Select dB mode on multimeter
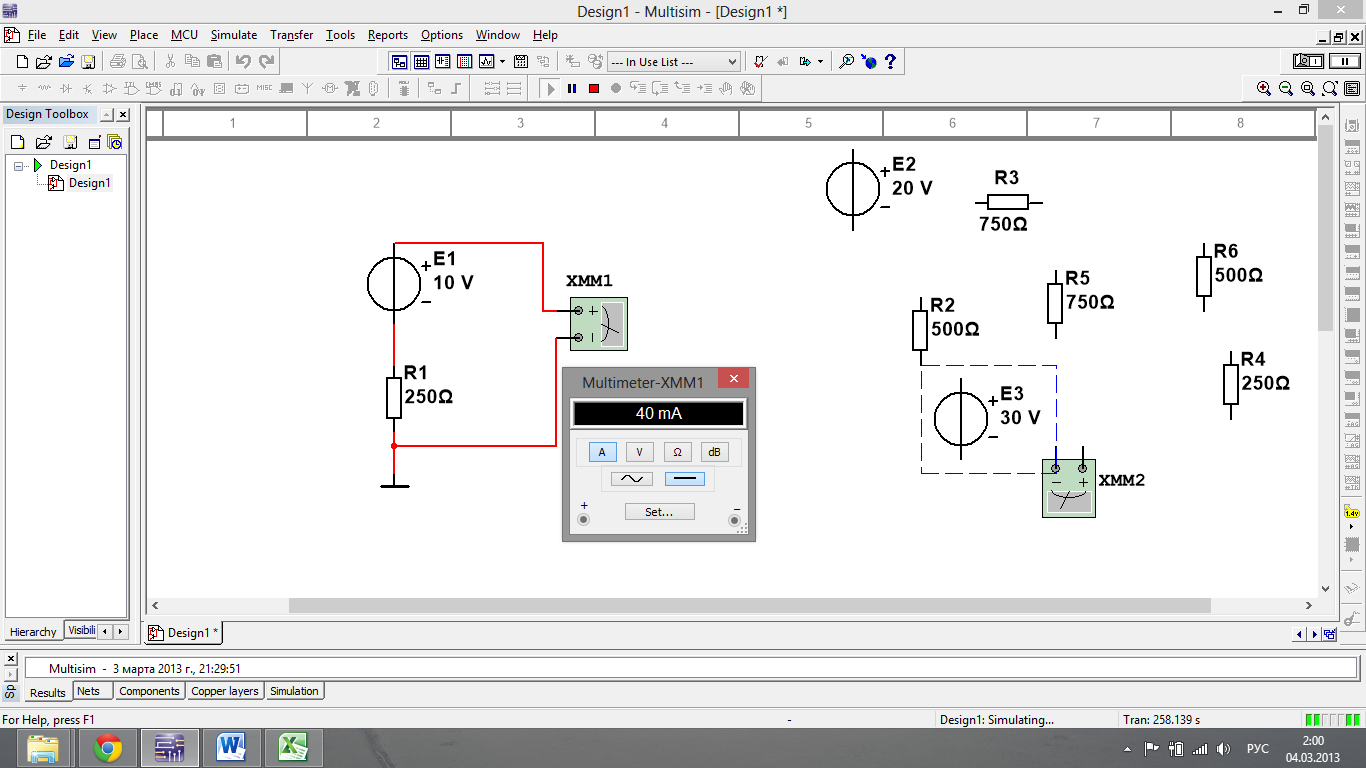Image resolution: width=1366 pixels, height=768 pixels. (714, 452)
